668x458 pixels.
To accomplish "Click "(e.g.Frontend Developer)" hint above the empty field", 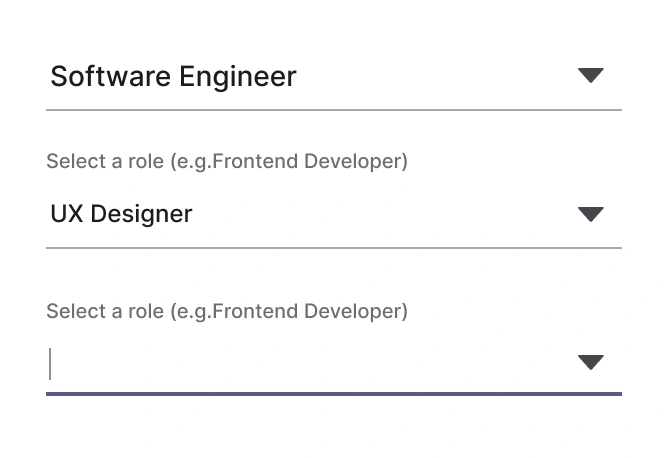I will click(289, 311).
